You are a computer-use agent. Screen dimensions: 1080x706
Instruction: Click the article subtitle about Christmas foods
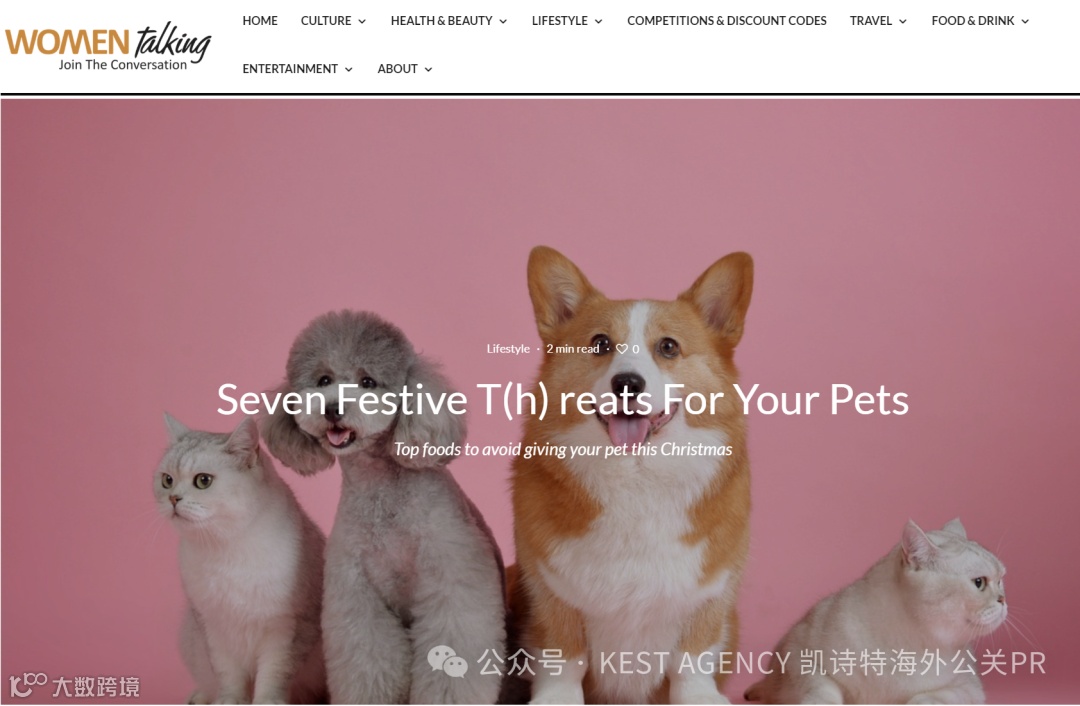[x=563, y=450]
